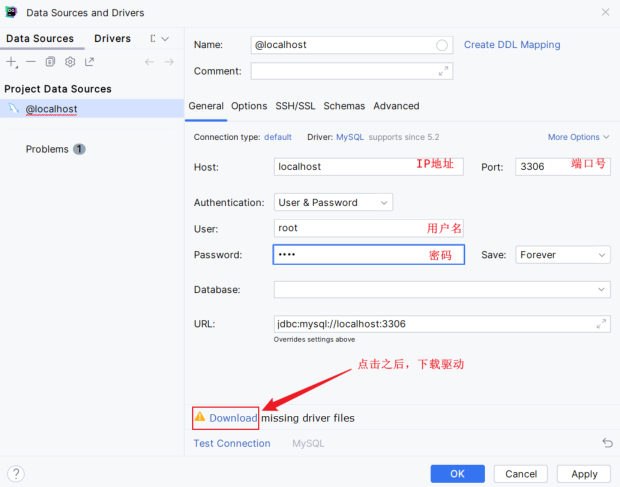Click the Host input field

click(369, 166)
